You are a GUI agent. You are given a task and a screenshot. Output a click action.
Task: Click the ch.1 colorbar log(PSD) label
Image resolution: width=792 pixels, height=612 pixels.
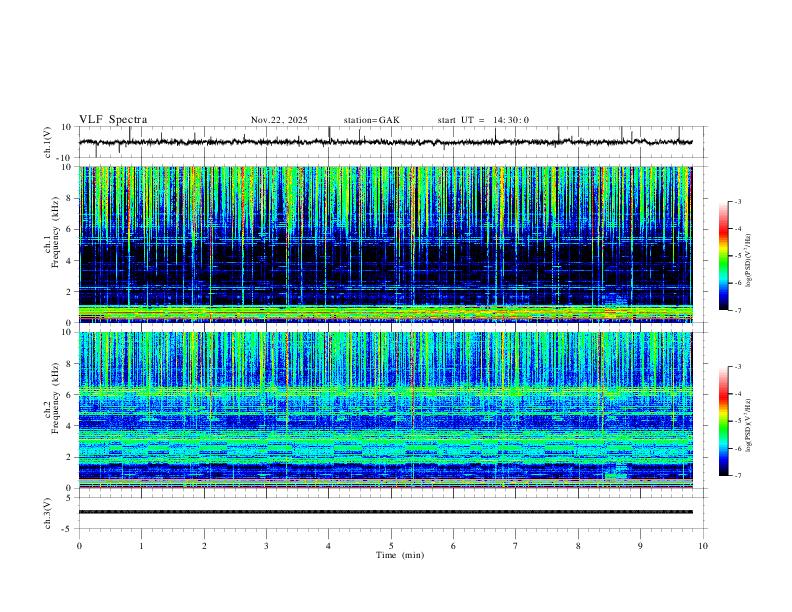click(749, 261)
